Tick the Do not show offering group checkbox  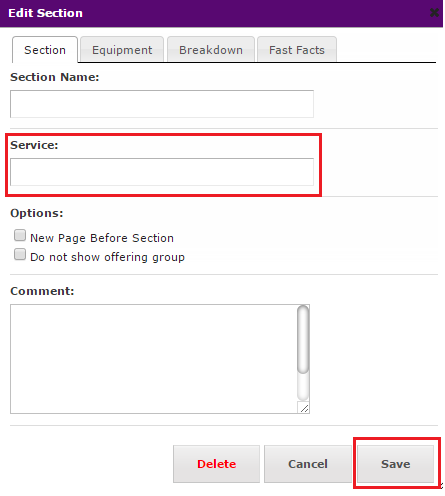point(20,254)
